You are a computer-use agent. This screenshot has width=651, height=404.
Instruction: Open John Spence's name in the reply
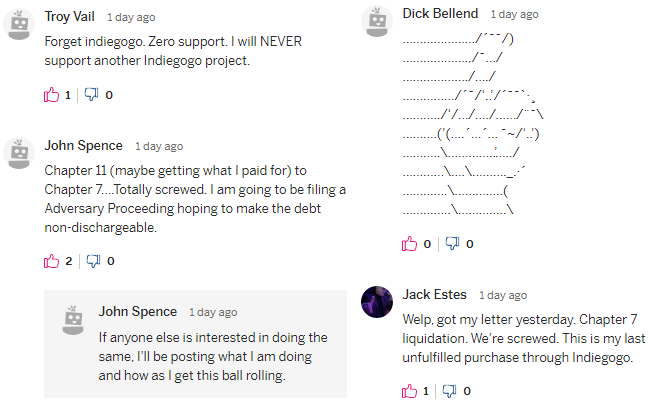click(x=138, y=311)
